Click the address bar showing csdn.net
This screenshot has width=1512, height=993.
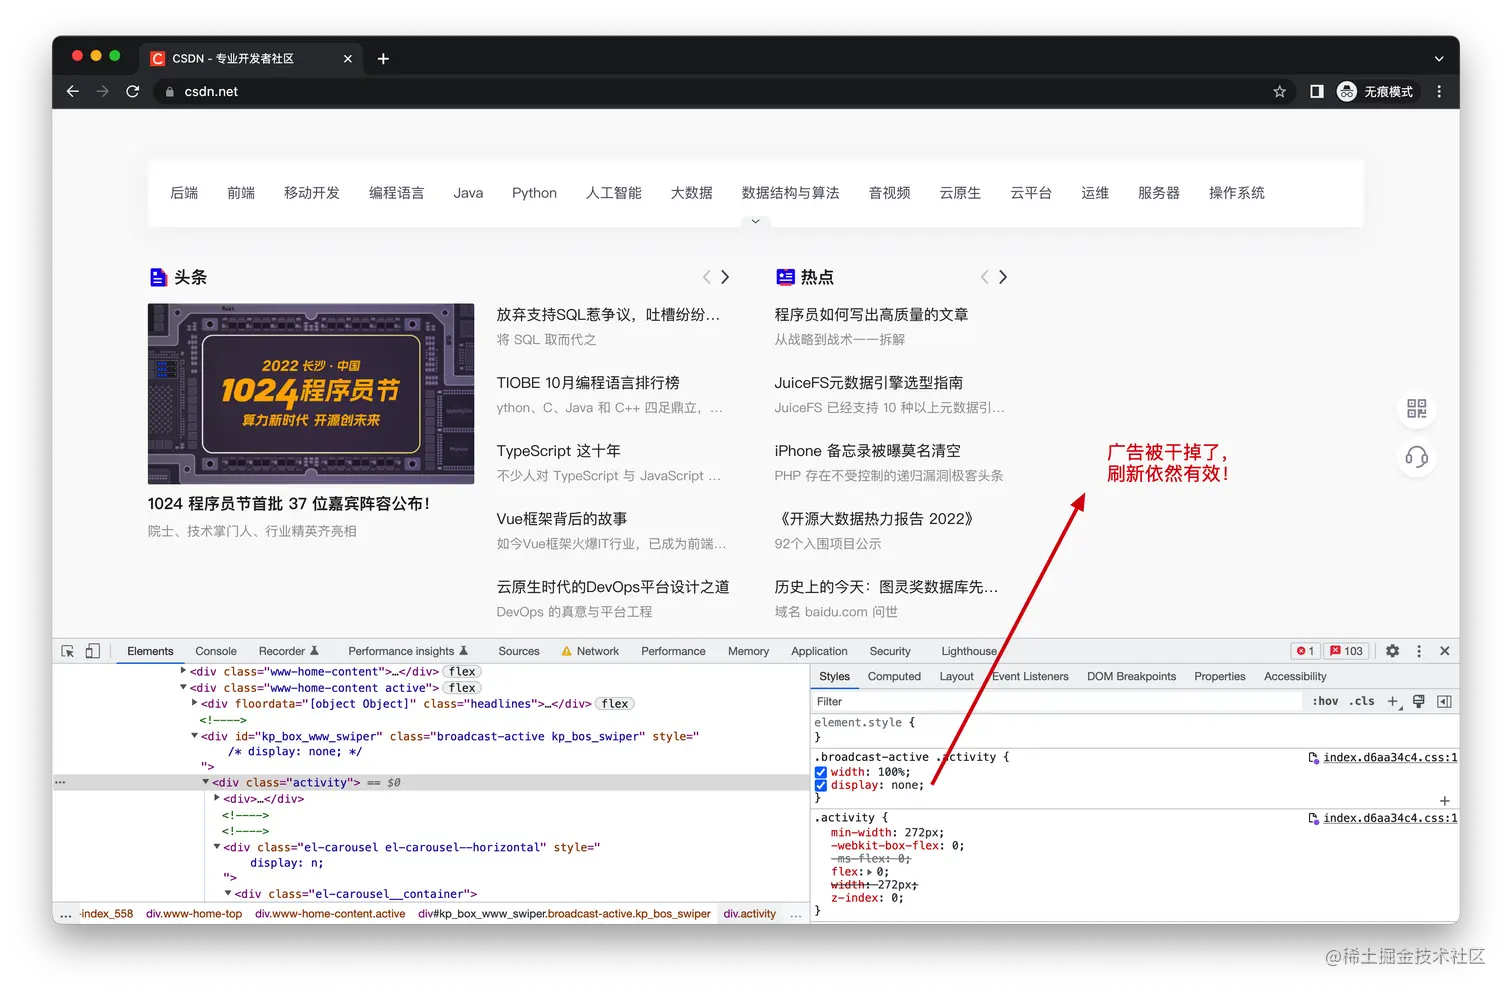click(720, 91)
